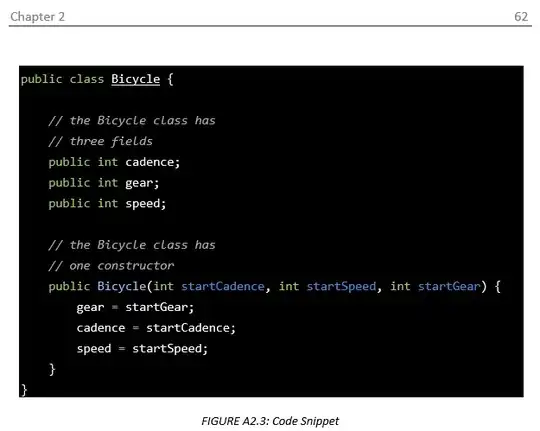Image resolution: width=540 pixels, height=431 pixels.
Task: Click page number 62 in header
Action: click(x=521, y=17)
